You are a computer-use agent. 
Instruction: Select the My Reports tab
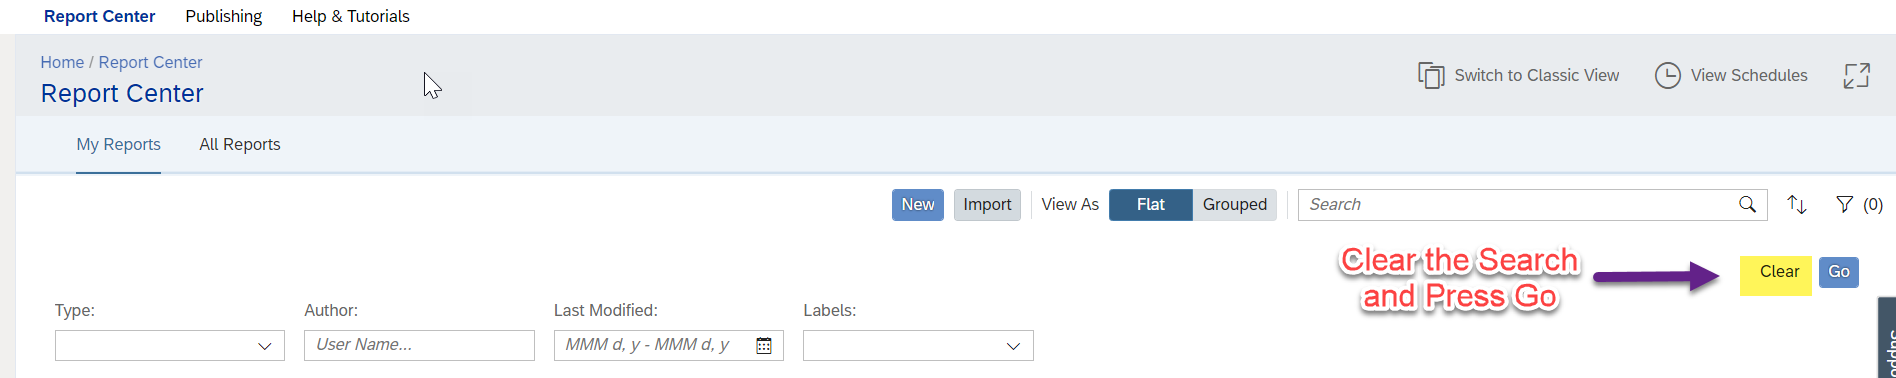click(x=118, y=144)
